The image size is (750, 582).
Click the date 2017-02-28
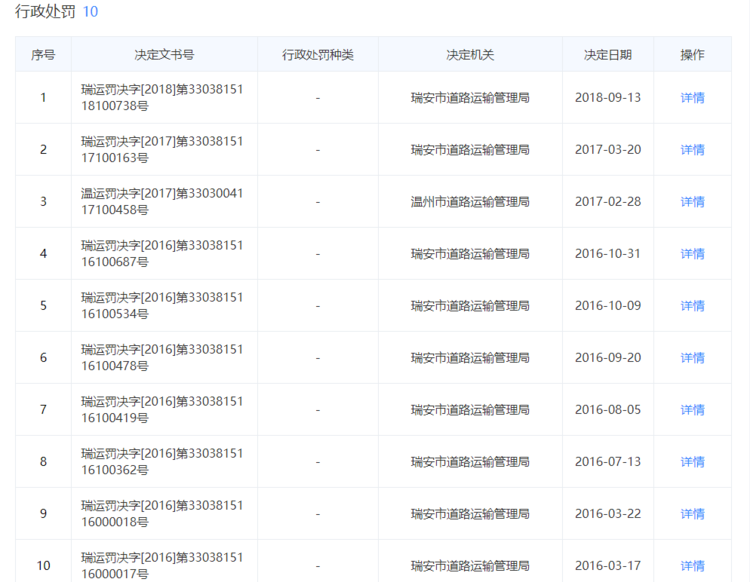(608, 202)
